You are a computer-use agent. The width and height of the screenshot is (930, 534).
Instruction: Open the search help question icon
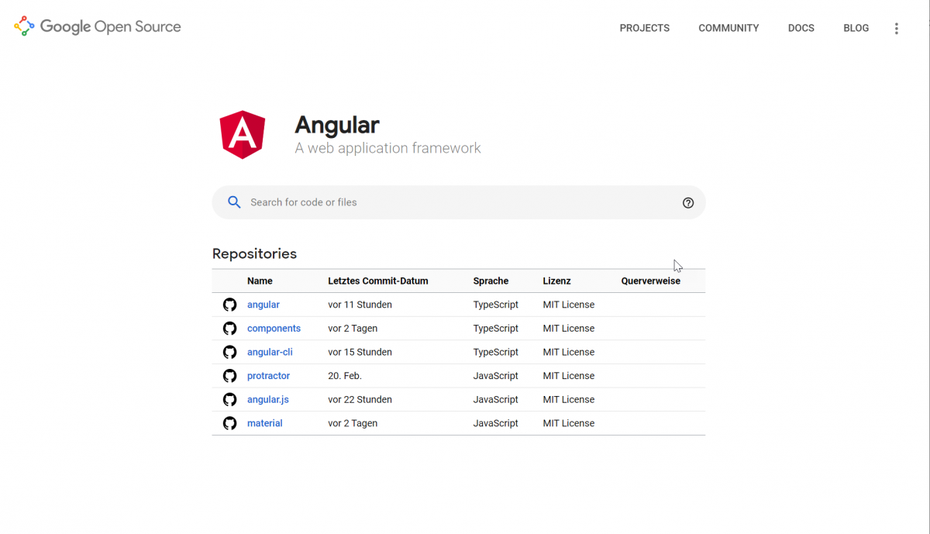click(688, 203)
